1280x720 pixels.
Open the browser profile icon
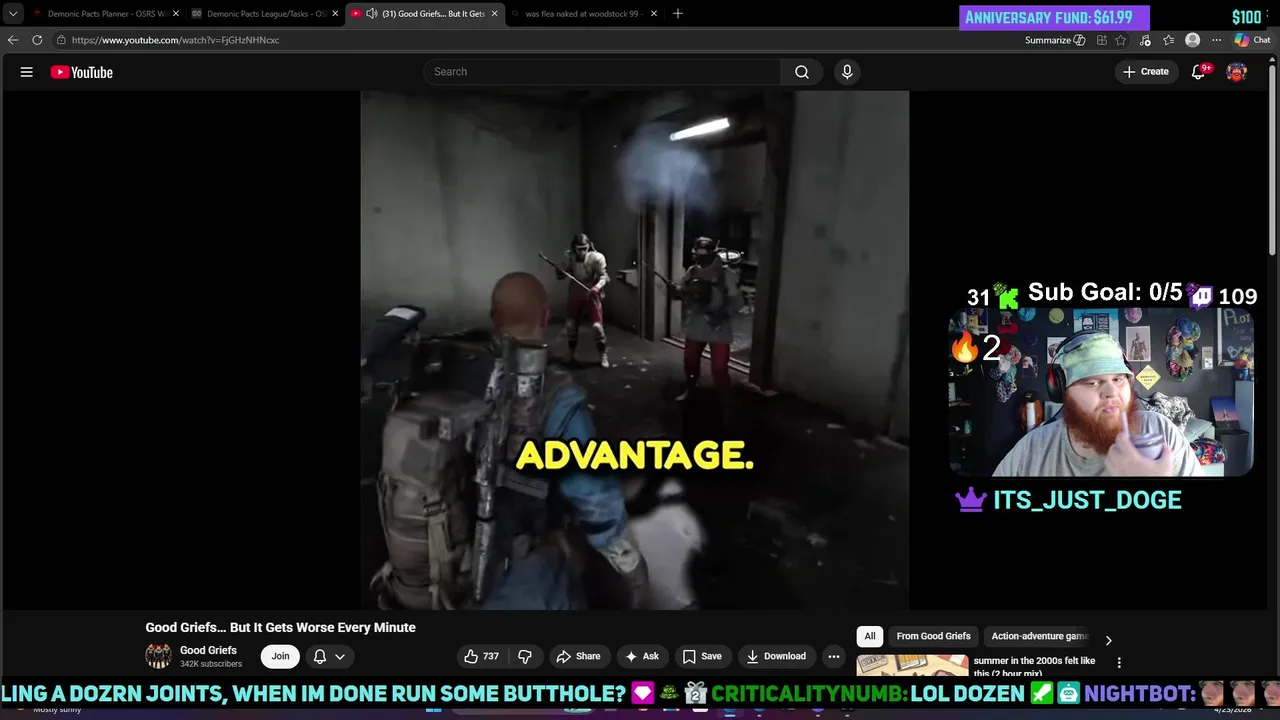pos(1192,40)
